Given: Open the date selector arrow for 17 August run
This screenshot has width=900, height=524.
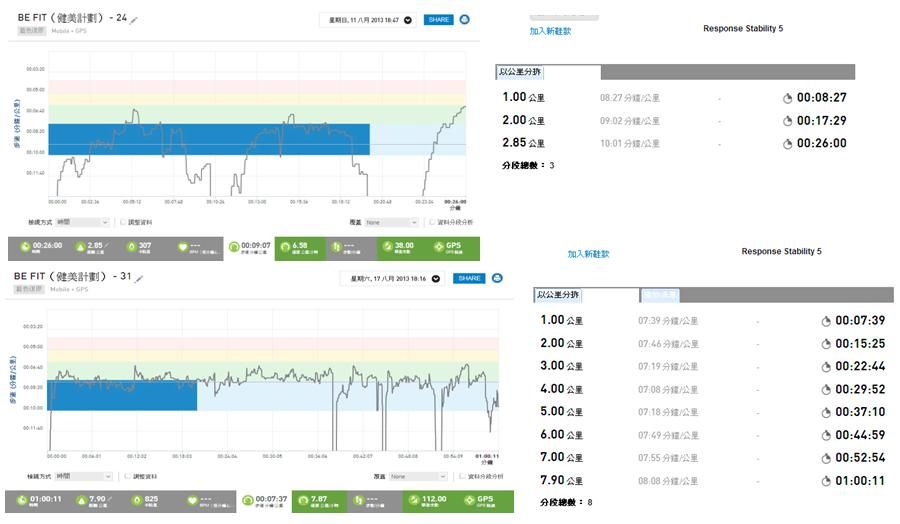Looking at the screenshot, I should point(436,279).
